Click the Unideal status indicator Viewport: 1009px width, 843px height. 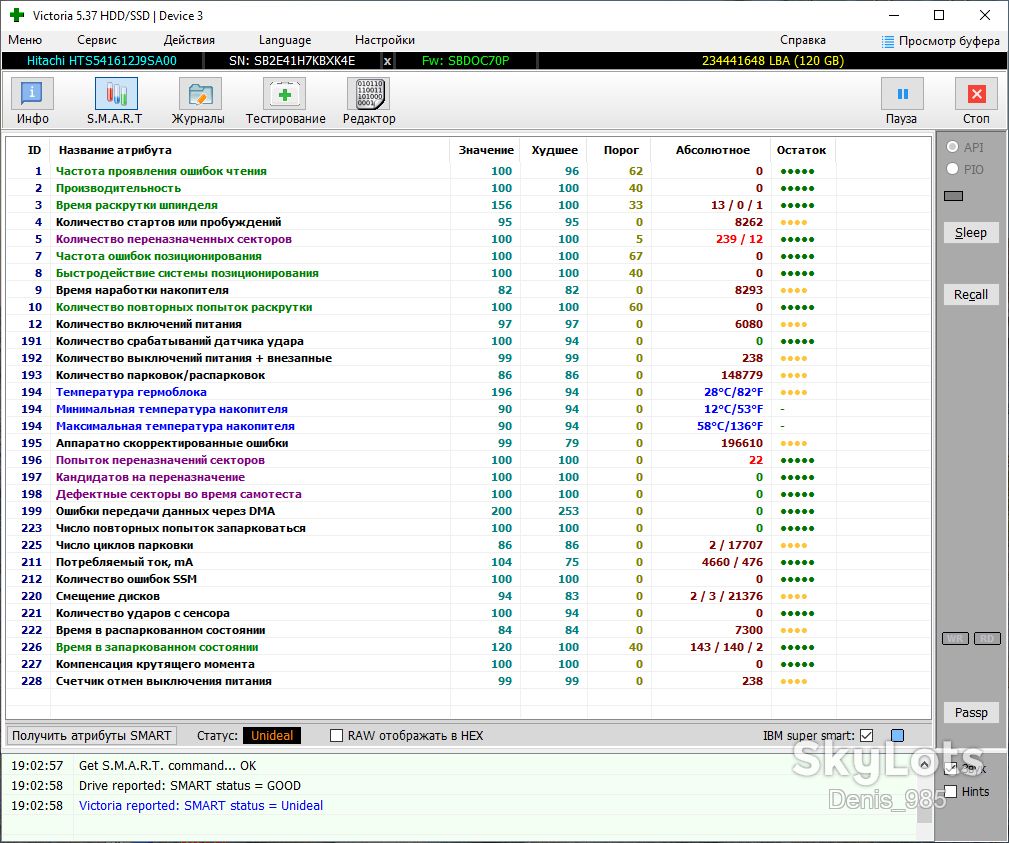point(272,736)
